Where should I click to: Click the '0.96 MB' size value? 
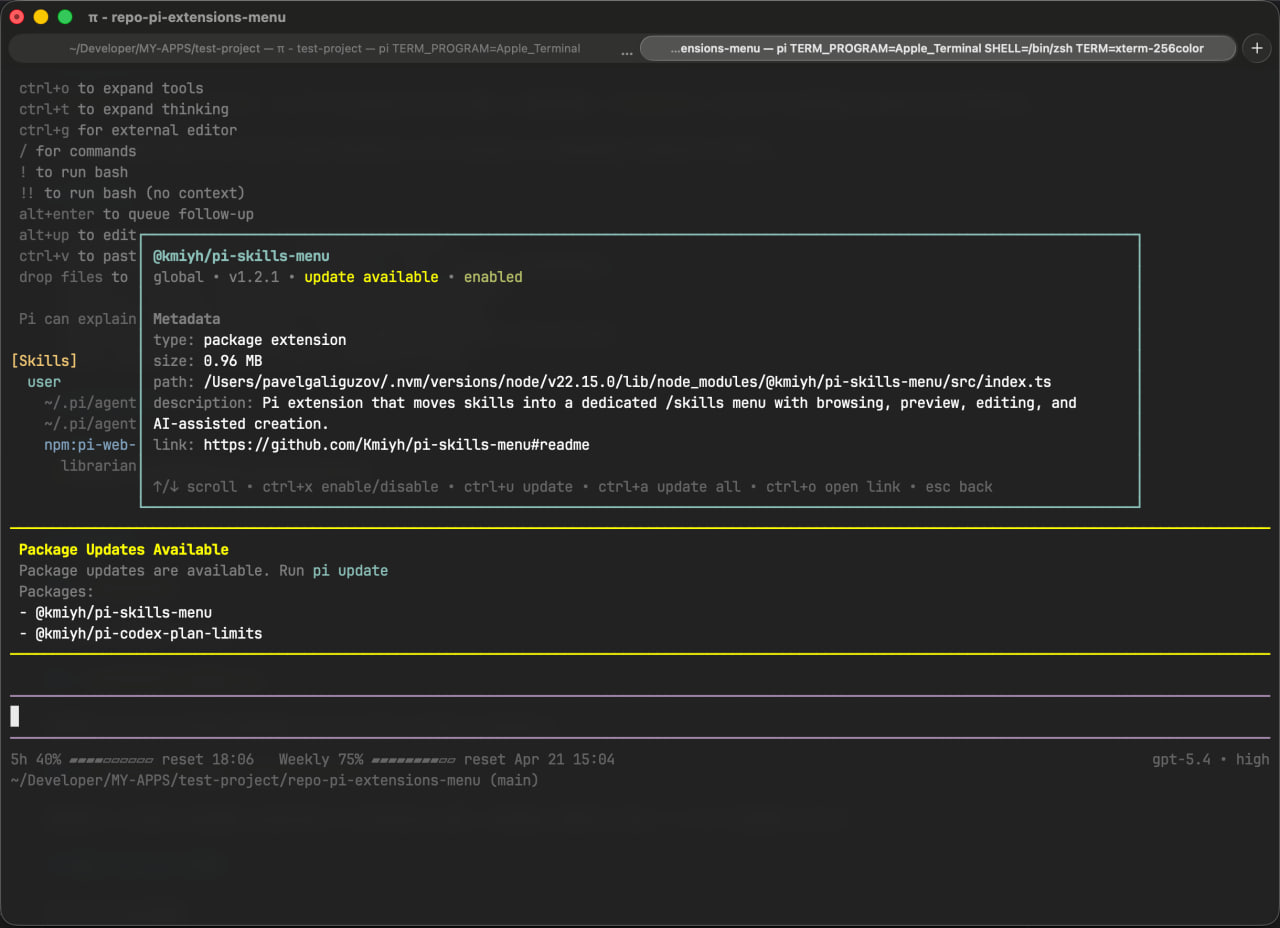coord(232,361)
